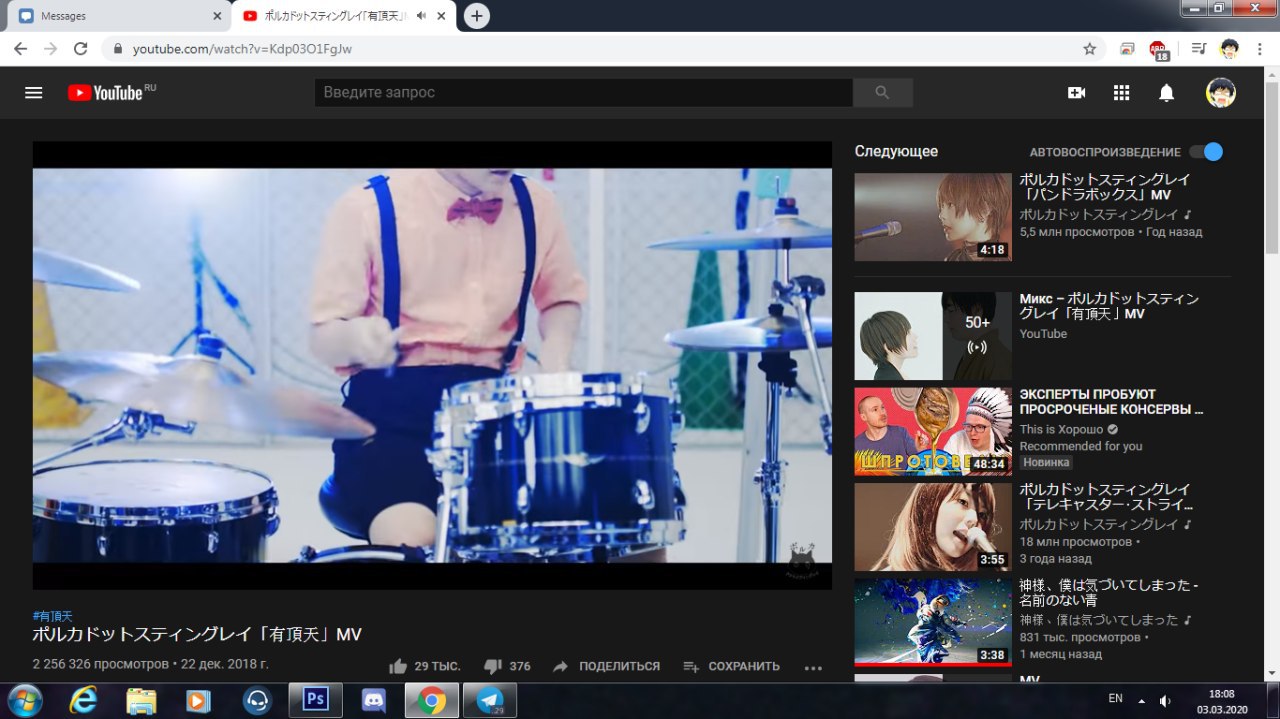Image resolution: width=1280 pixels, height=719 pixels.
Task: Open Telegram from the taskbar
Action: coord(490,700)
